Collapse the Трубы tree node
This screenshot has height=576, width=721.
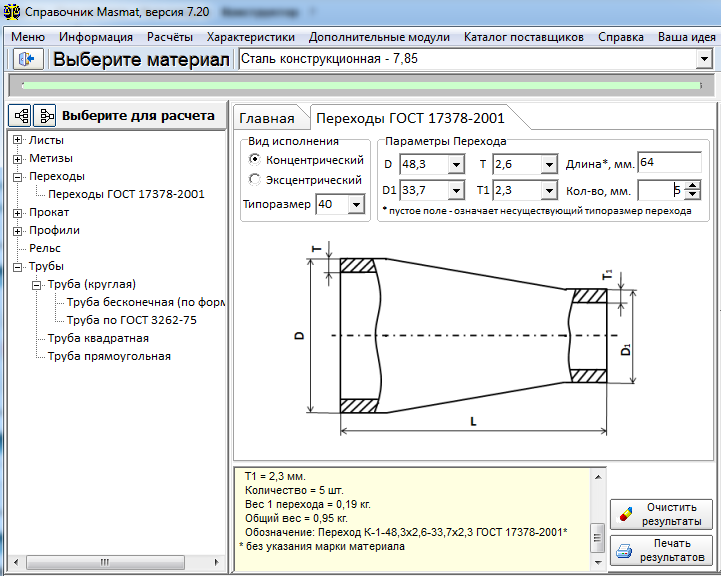(x=18, y=266)
